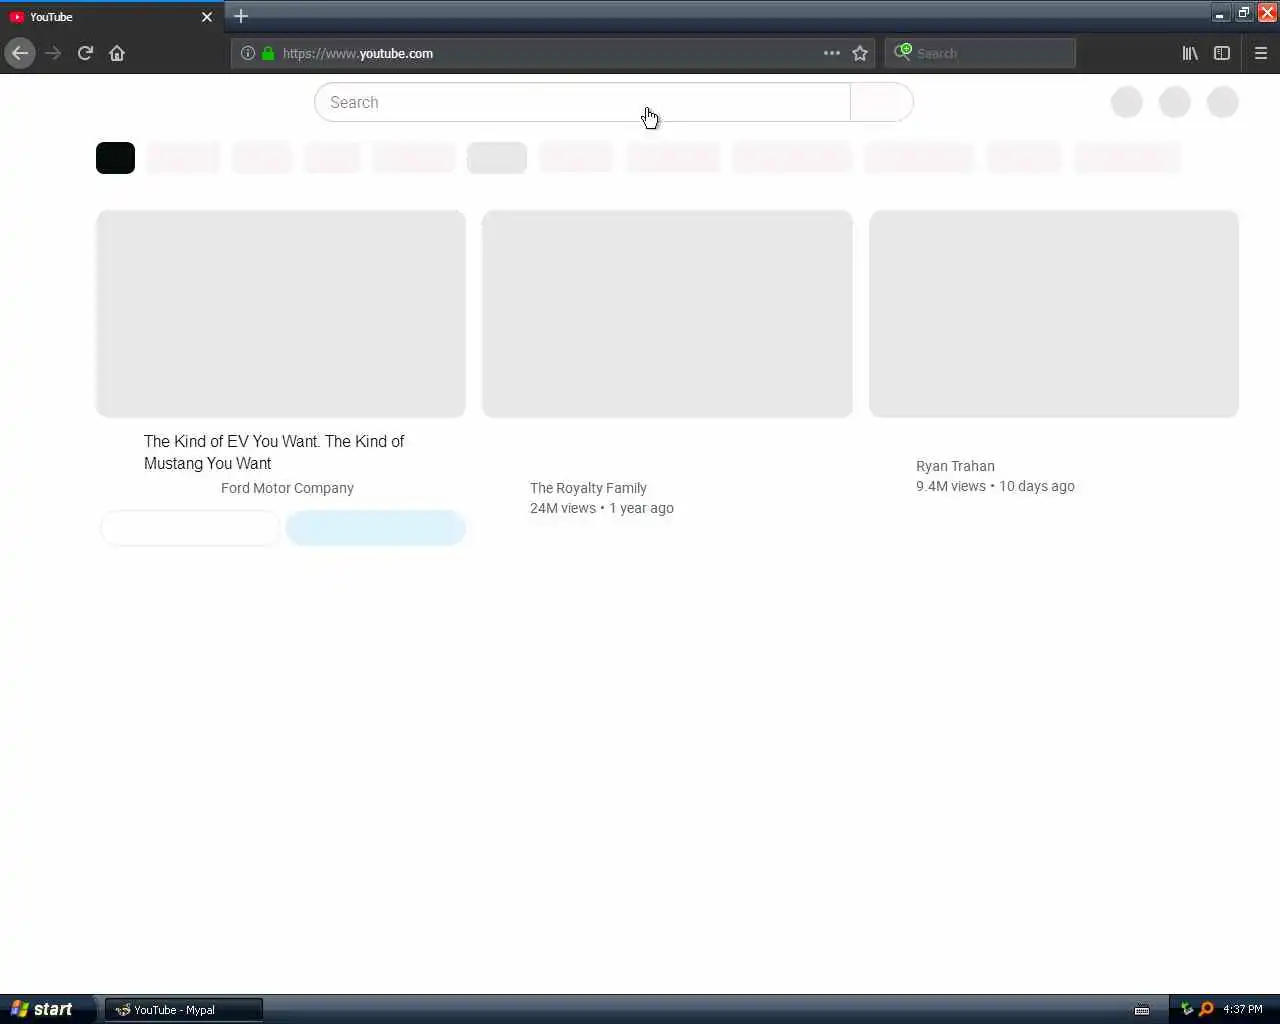Open a new tab with plus button

point(241,16)
